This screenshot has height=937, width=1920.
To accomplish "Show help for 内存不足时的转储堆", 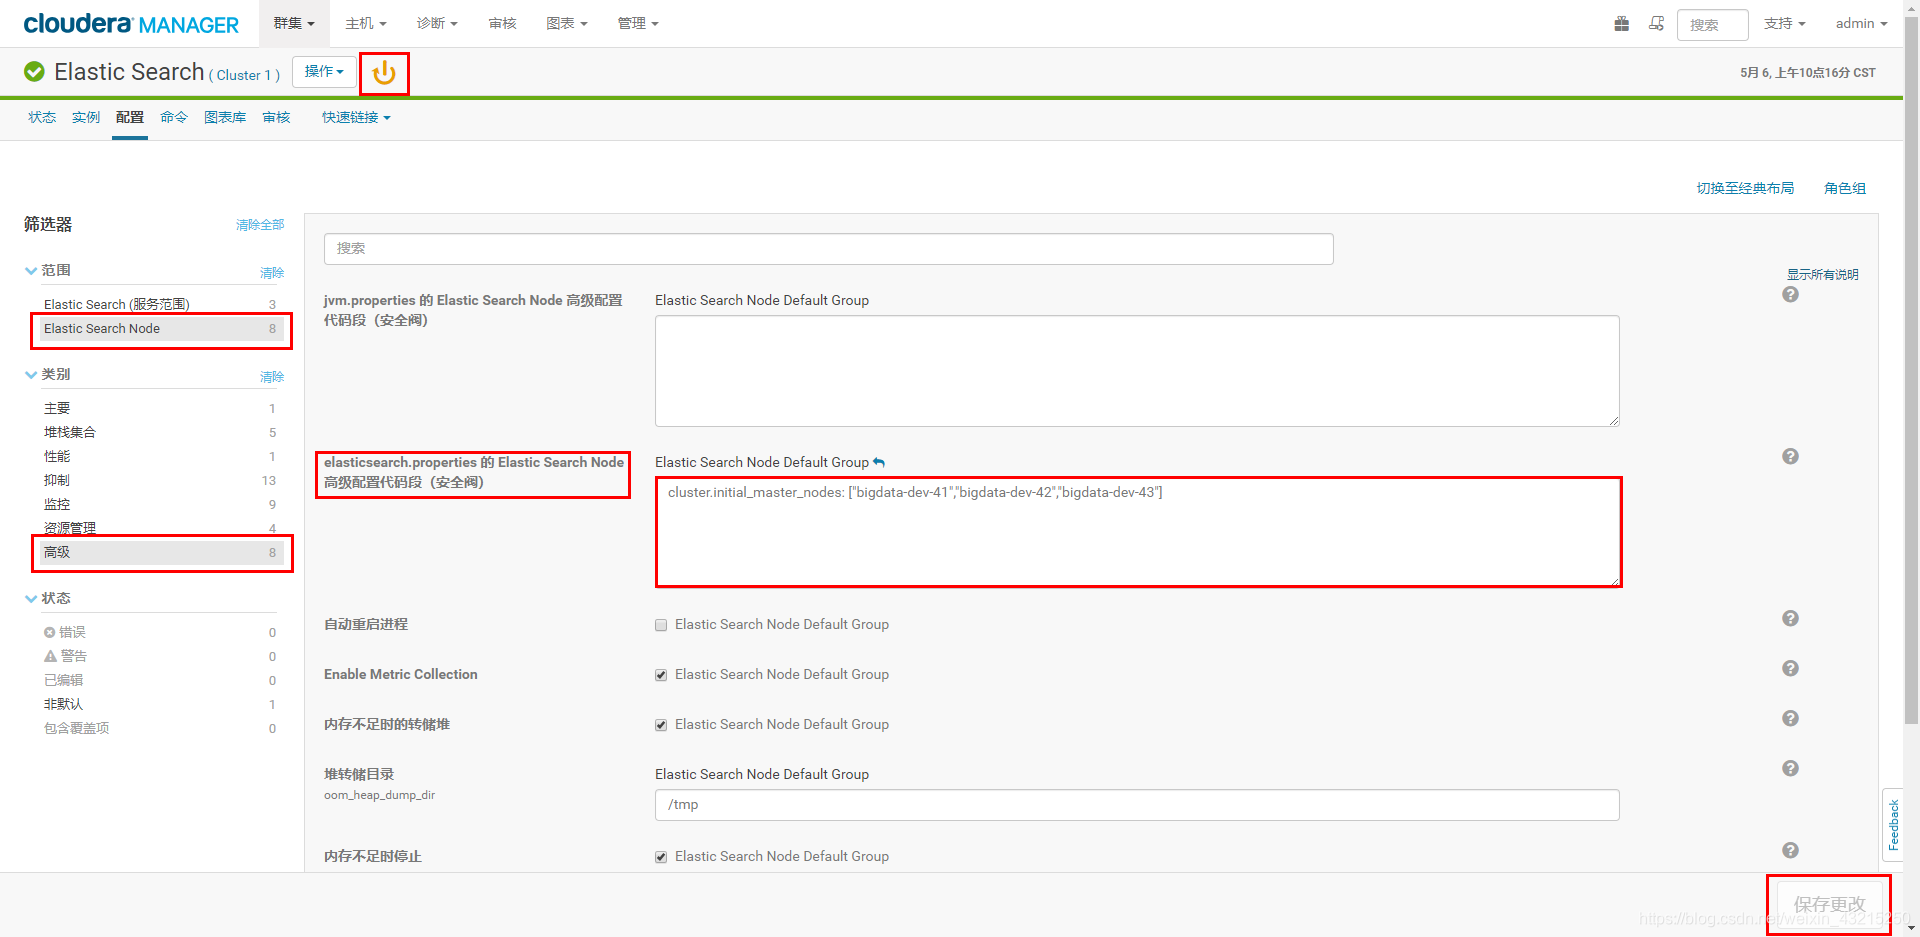I will (x=1790, y=718).
